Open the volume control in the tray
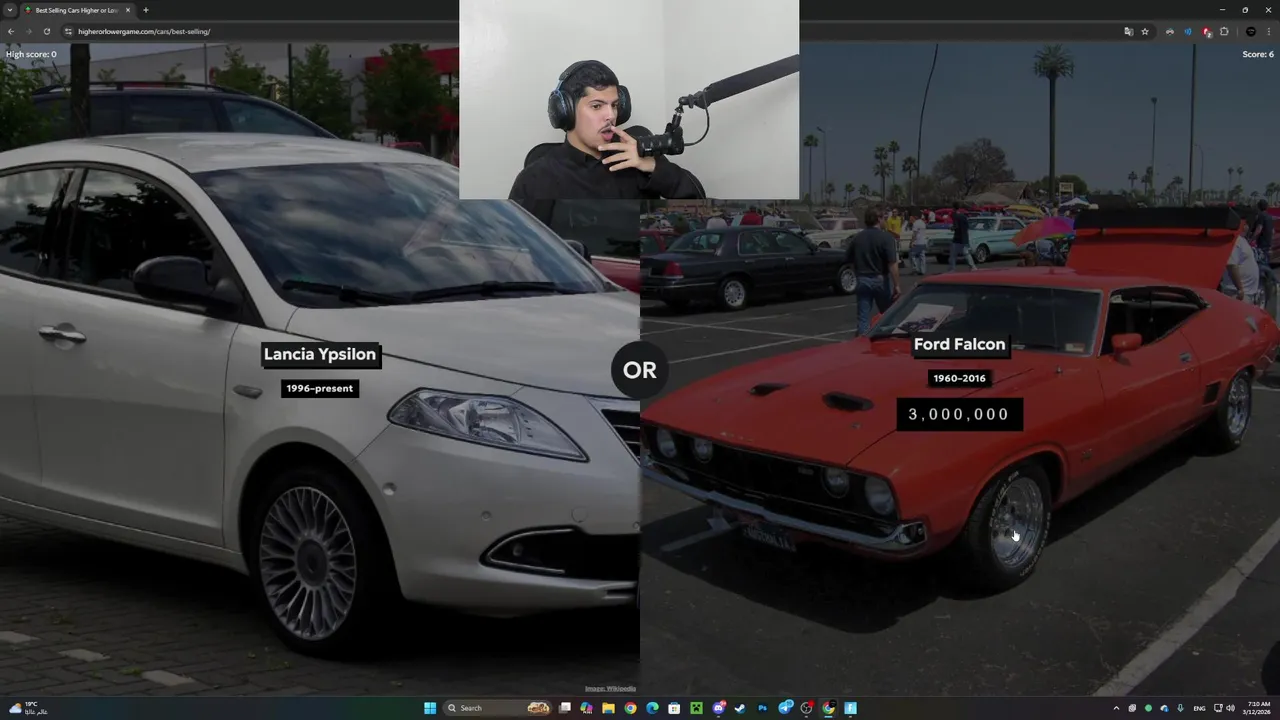The width and height of the screenshot is (1280, 720). click(x=1230, y=708)
